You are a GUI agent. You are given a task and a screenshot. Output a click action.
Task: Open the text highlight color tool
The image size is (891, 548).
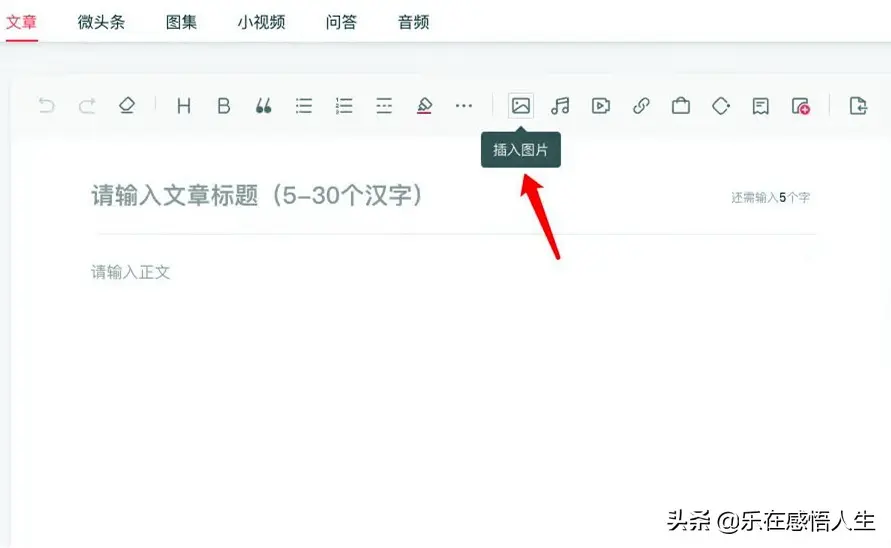click(x=424, y=106)
